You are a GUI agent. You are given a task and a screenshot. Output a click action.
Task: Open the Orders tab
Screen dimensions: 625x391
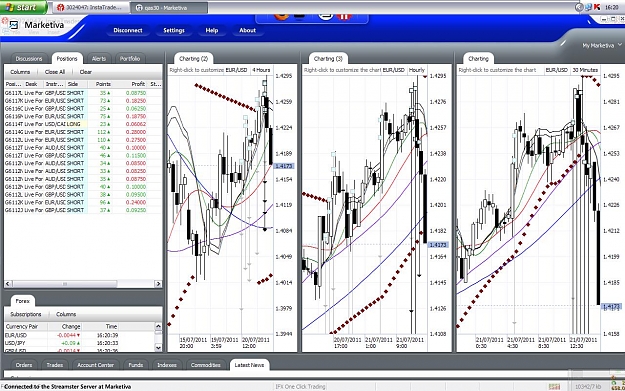pos(24,365)
